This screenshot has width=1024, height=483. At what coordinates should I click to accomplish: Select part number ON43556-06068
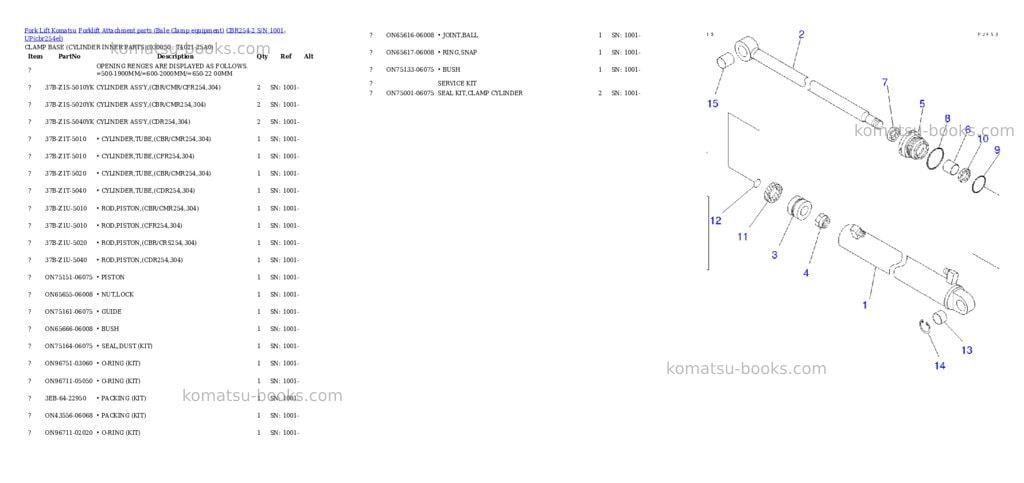69,416
